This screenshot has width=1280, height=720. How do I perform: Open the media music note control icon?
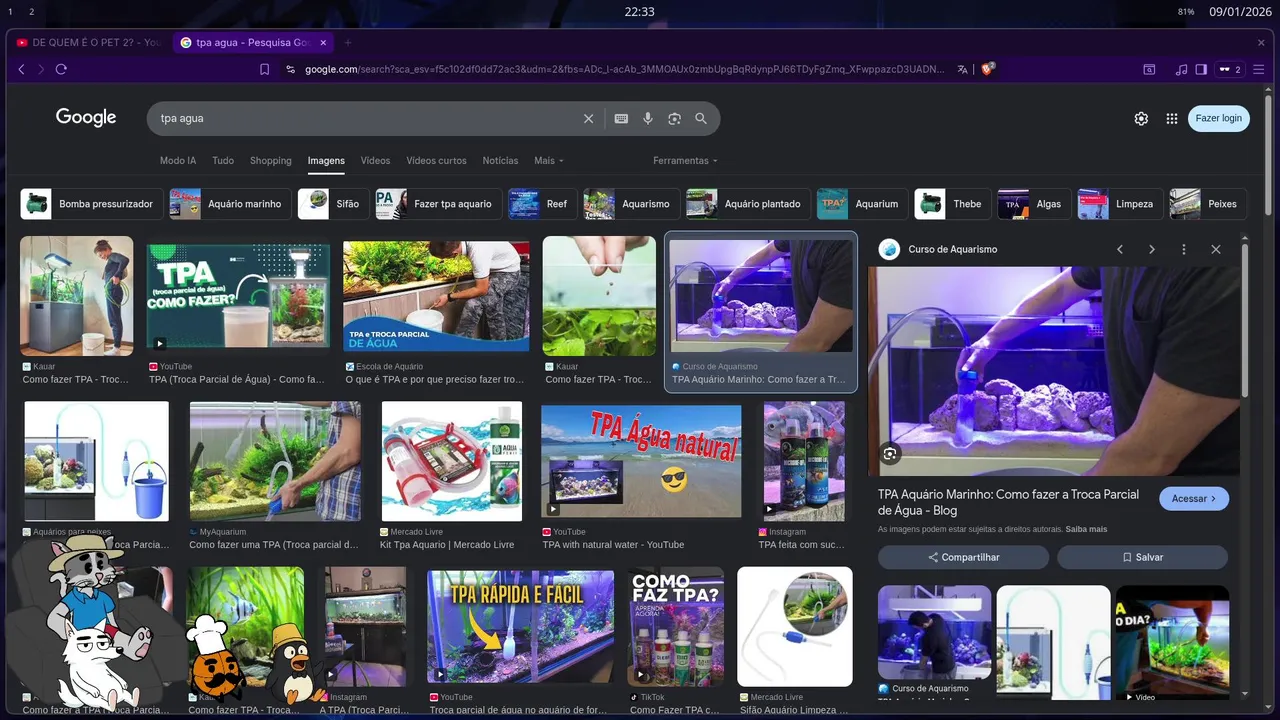tap(1182, 69)
